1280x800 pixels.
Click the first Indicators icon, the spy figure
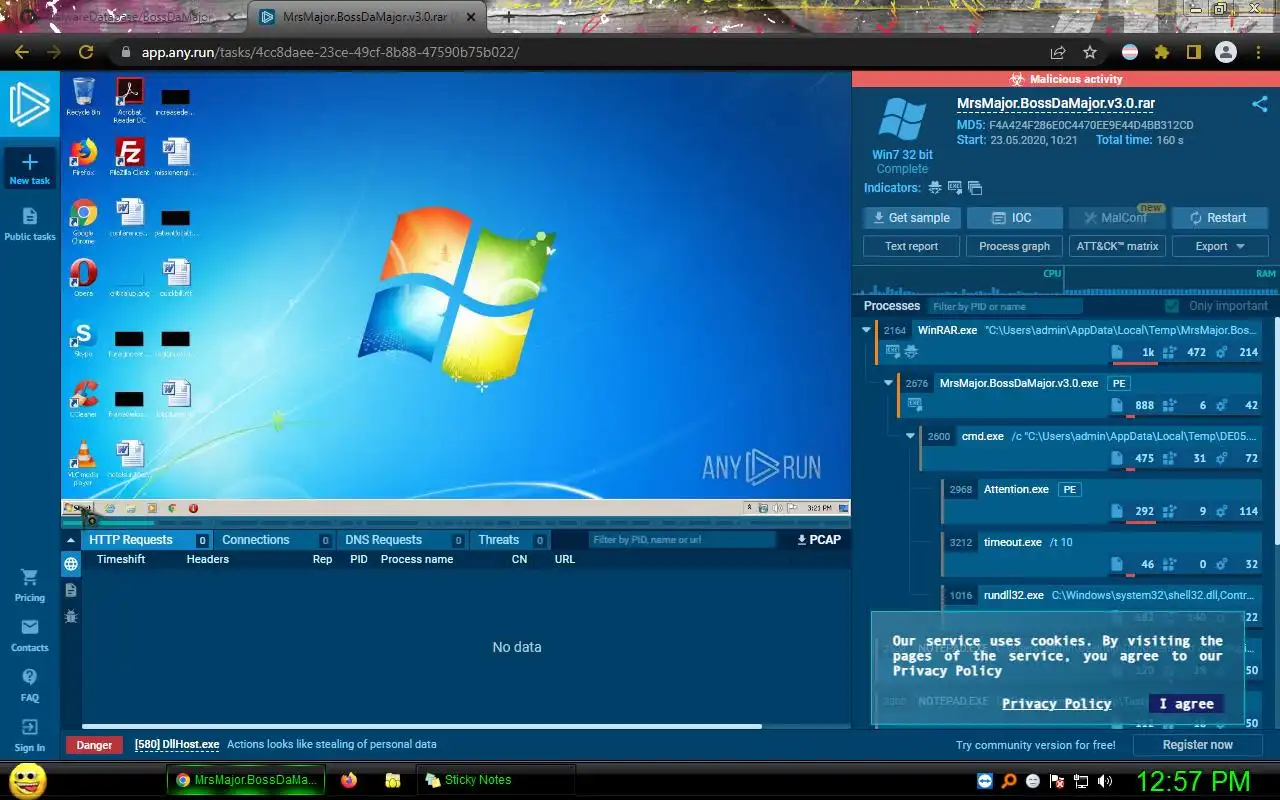pos(935,188)
